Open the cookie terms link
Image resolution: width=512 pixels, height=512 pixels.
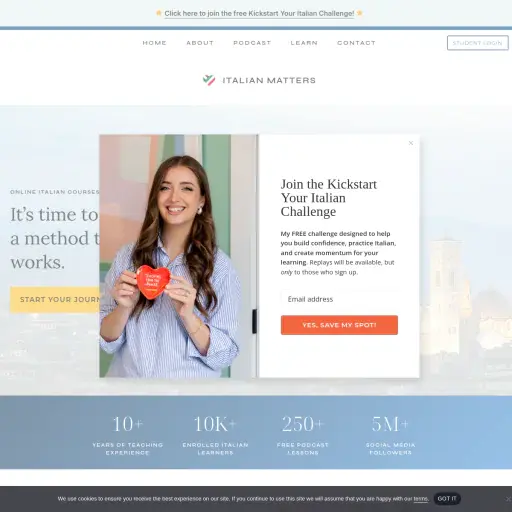pos(421,499)
